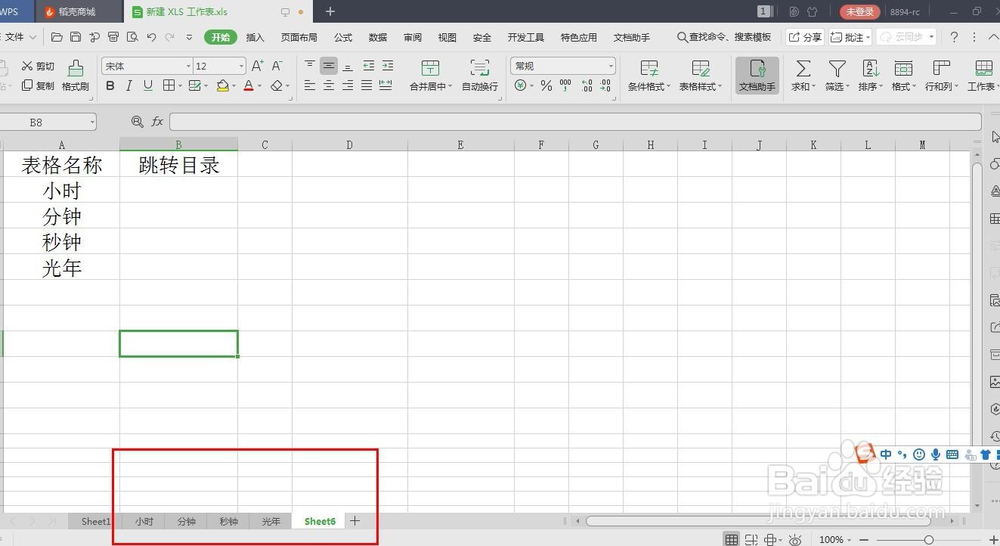Image resolution: width=1000 pixels, height=546 pixels.
Task: Toggle middle vertical alignment
Action: [328, 66]
